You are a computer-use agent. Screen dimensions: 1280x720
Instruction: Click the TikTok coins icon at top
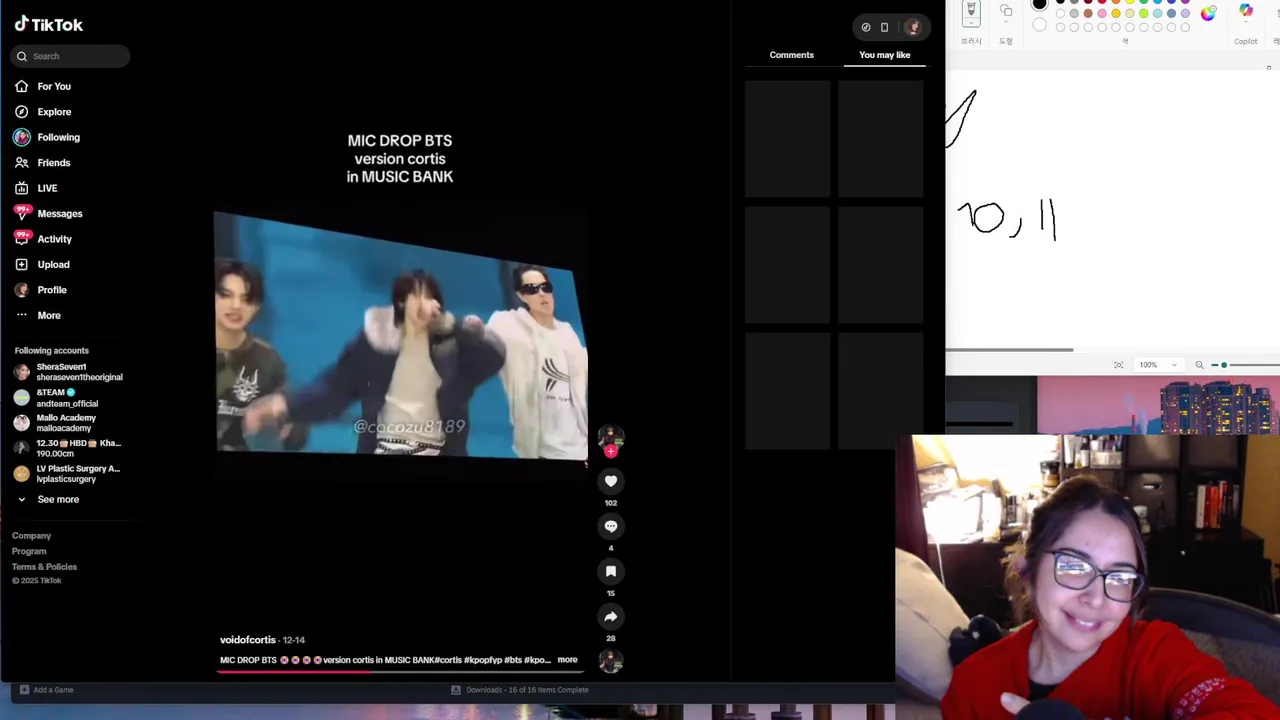click(866, 27)
